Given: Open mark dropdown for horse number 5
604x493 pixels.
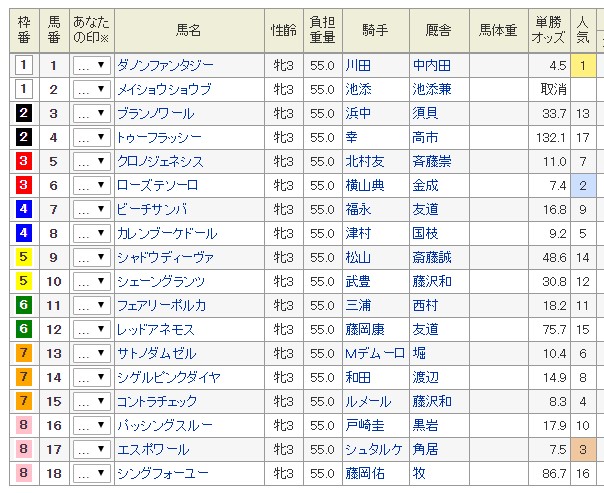Looking at the screenshot, I should pyautogui.click(x=92, y=161).
